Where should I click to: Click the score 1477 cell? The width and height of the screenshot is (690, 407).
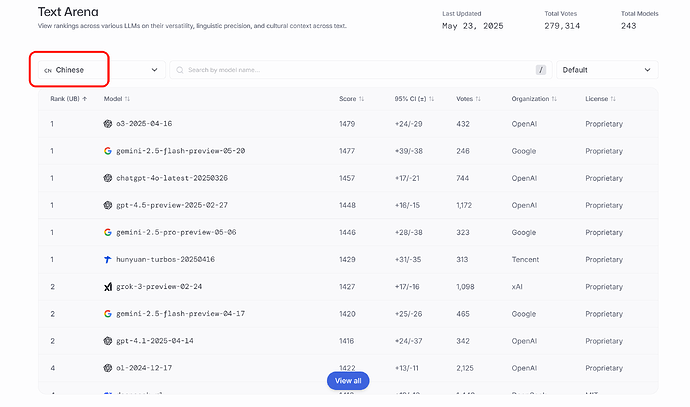click(347, 151)
